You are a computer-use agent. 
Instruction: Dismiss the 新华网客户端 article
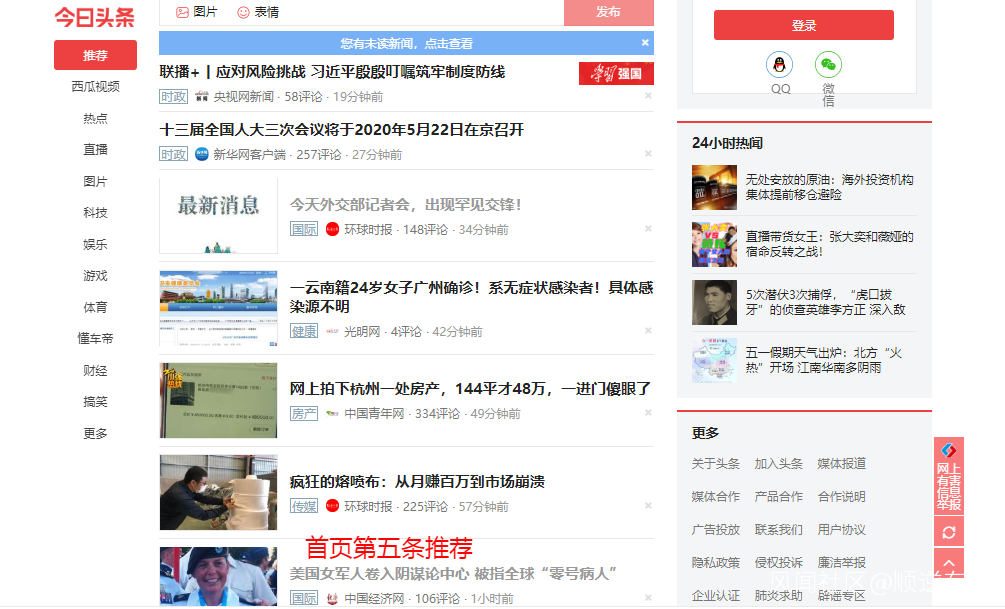click(x=648, y=154)
